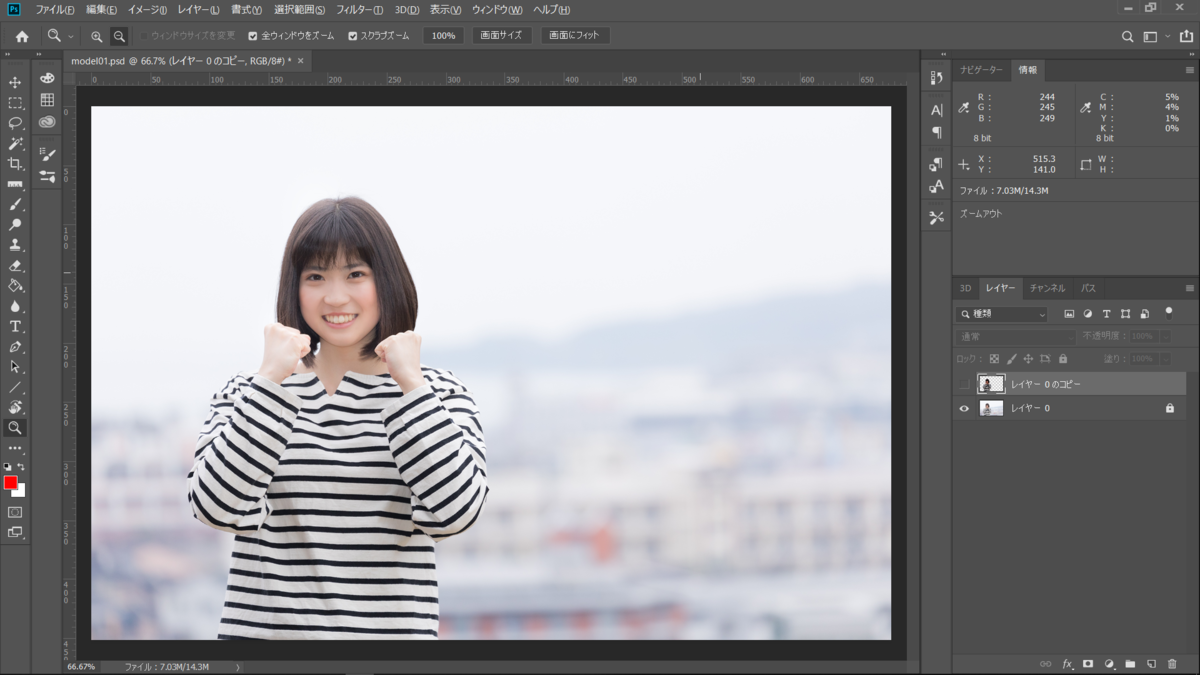Screen dimensions: 1200x675
Task: Click the 100% zoom button
Action: 442,35
